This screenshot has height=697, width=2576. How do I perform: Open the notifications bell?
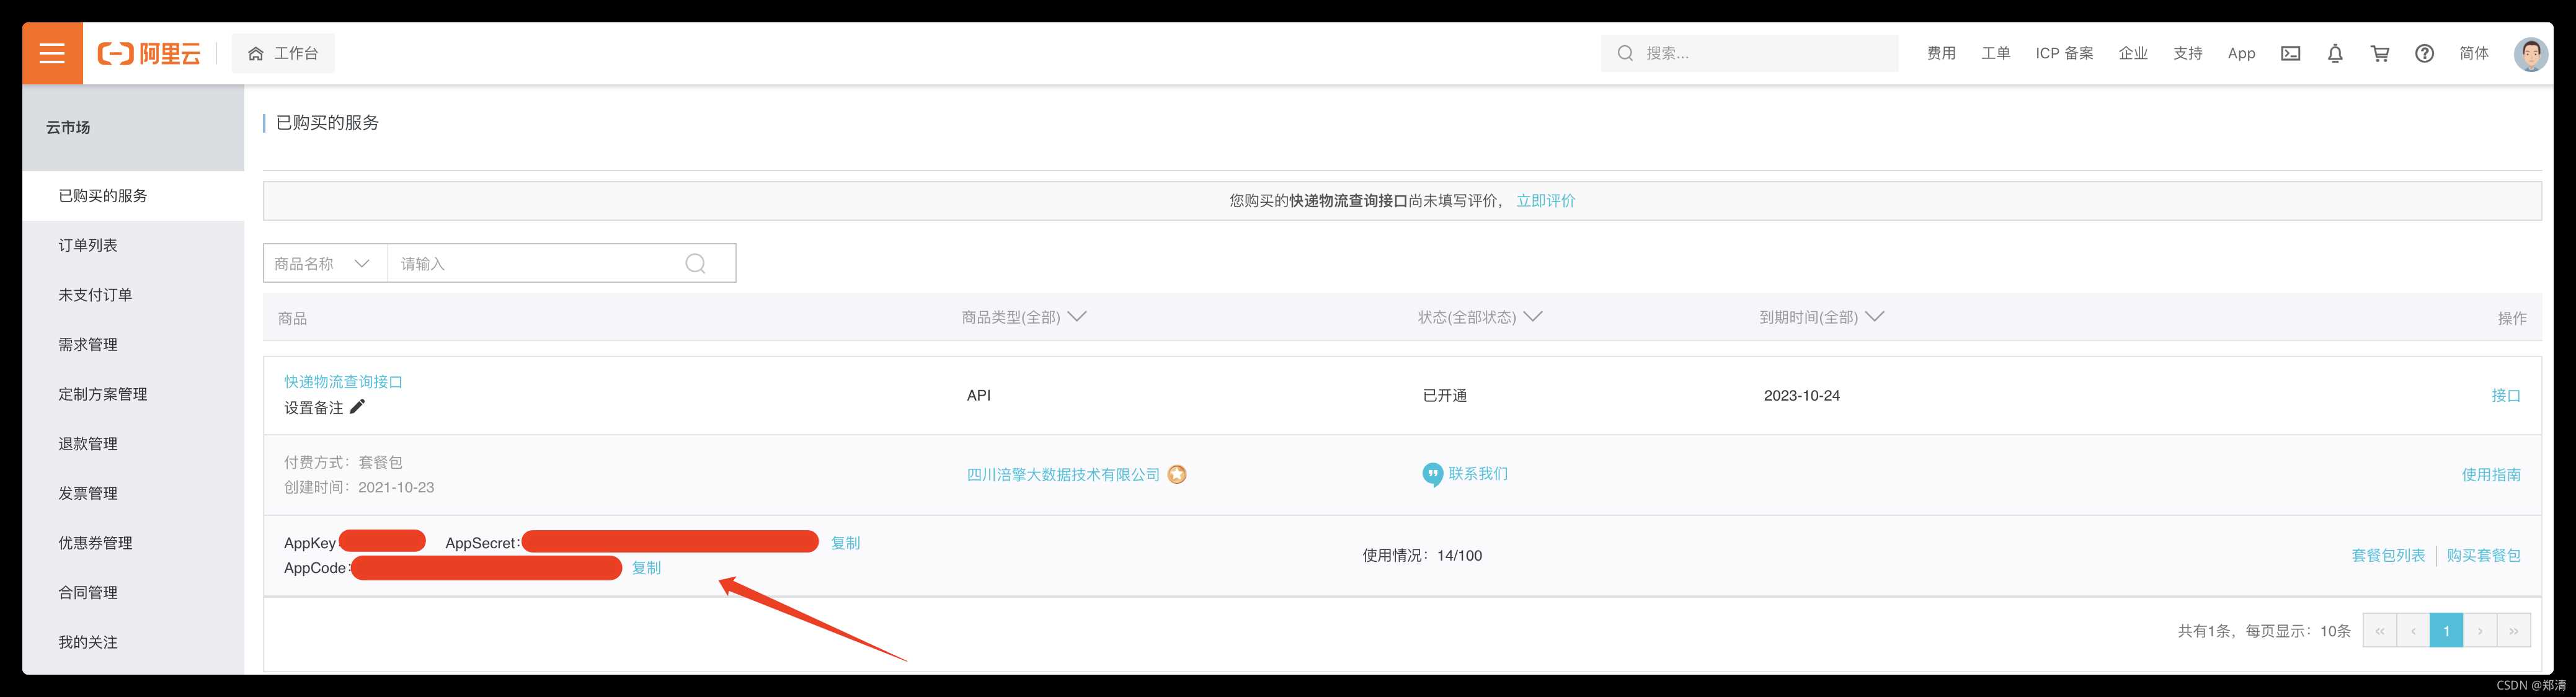coord(2335,53)
